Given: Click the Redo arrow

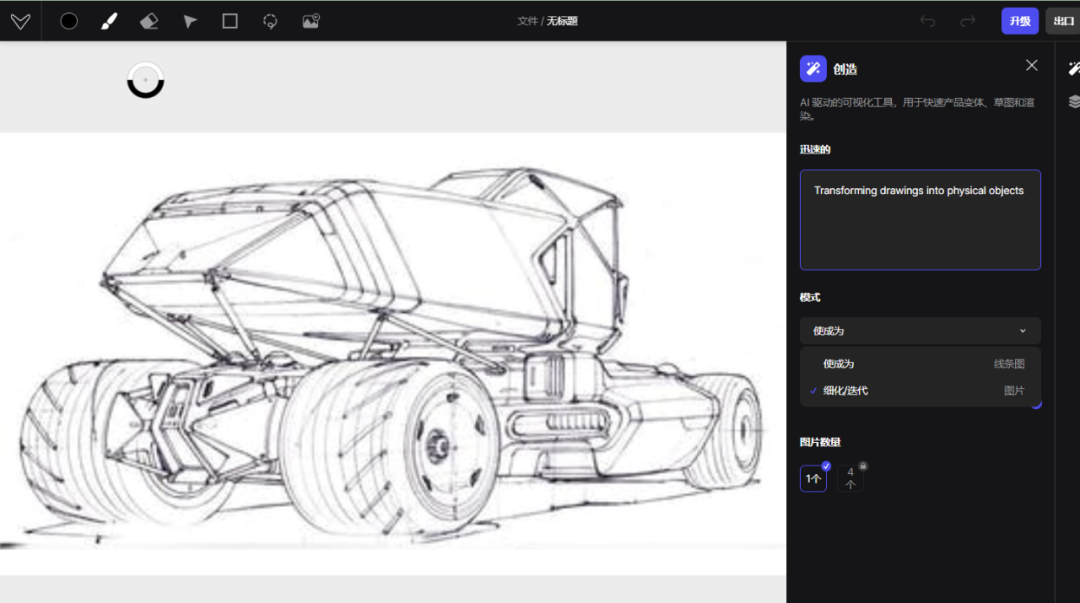Looking at the screenshot, I should coord(968,21).
